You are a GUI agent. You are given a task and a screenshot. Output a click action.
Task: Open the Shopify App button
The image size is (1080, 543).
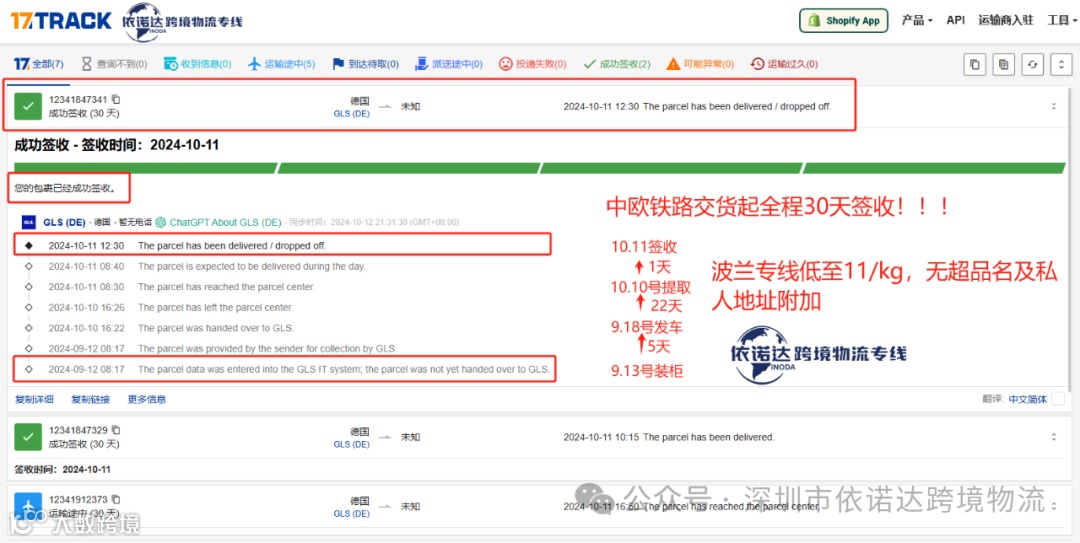(843, 21)
